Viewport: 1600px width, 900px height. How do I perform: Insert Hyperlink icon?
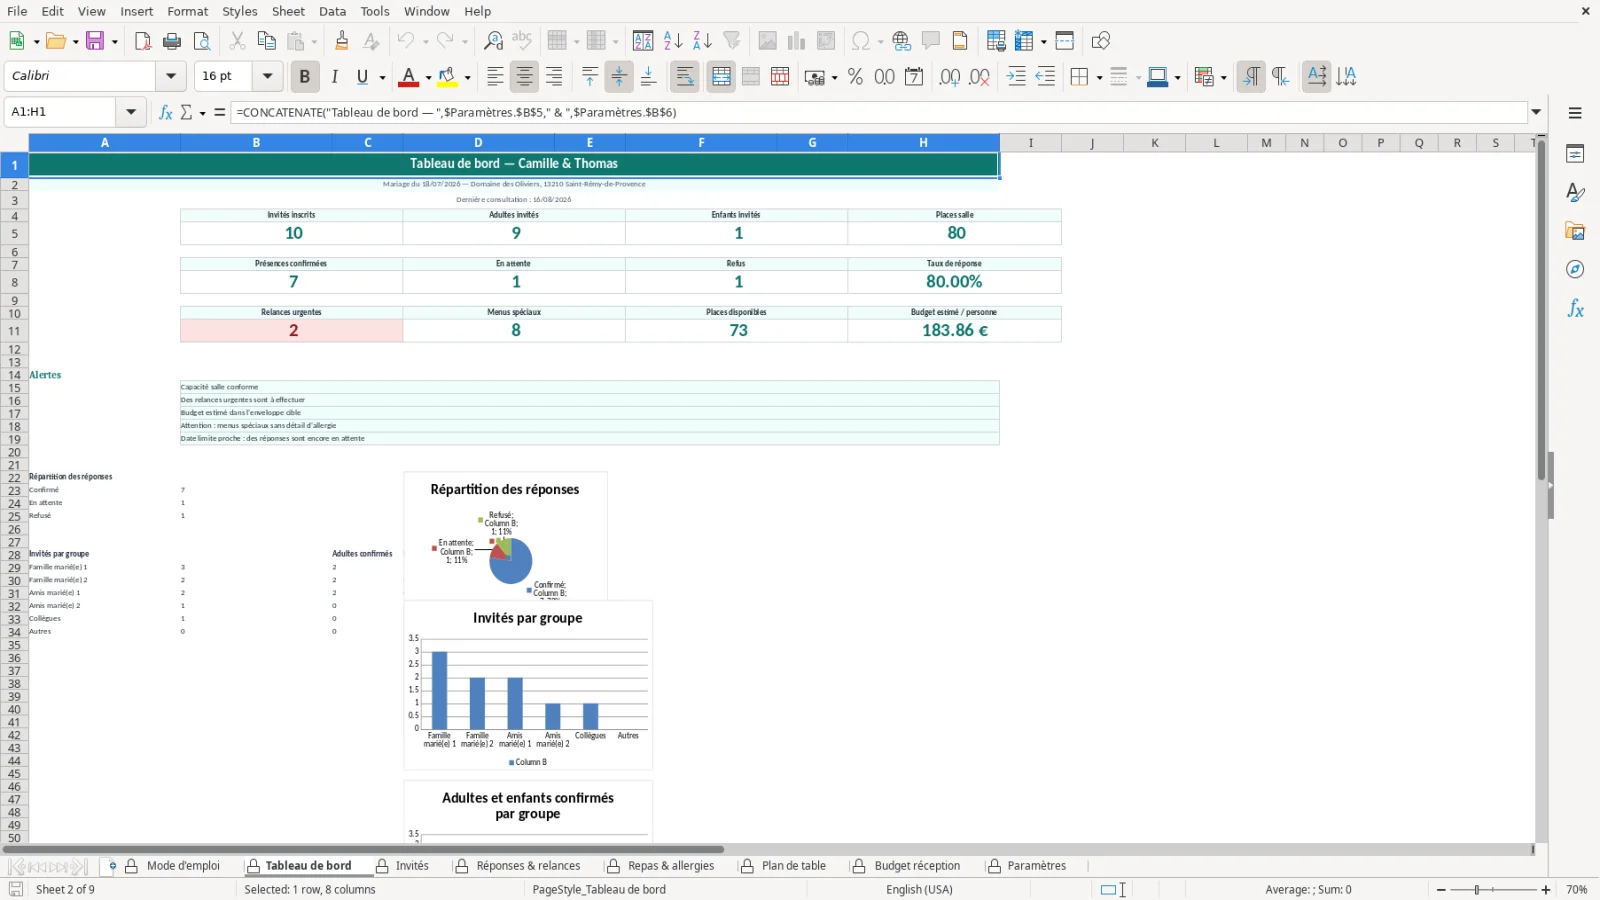[x=902, y=41]
